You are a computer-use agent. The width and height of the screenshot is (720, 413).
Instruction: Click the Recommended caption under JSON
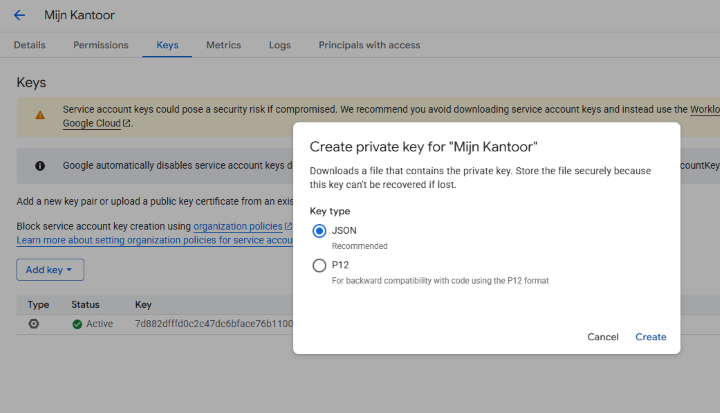[x=360, y=246]
